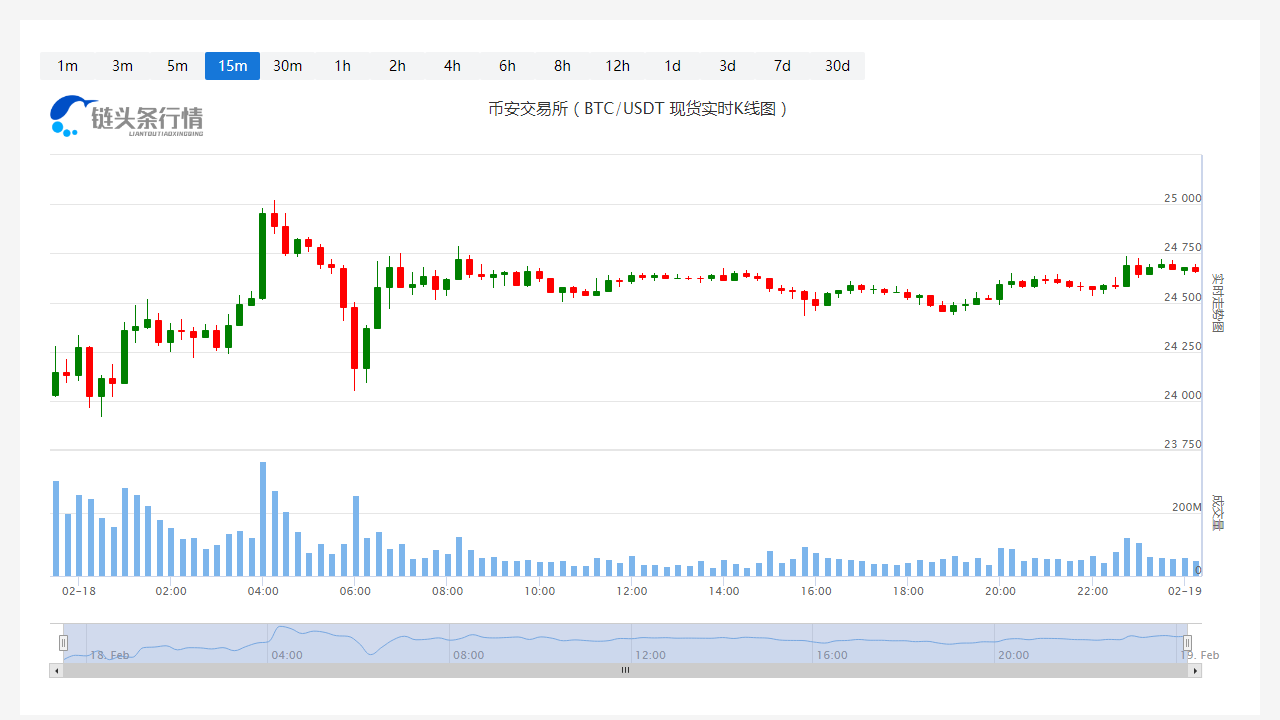Screen dimensions: 1280x720
Task: Switch to the 1m timeframe
Action: tap(67, 65)
